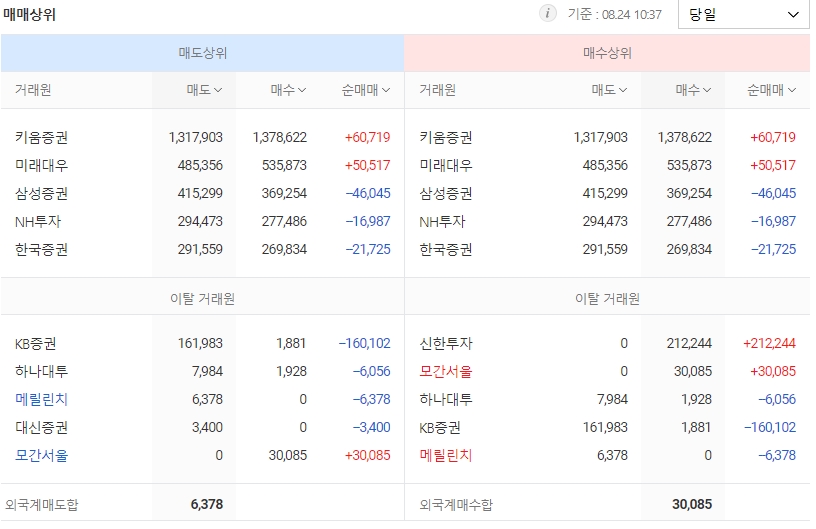Select 삼성증권 in the 매도상위 list
816x529 pixels.
pyautogui.click(x=42, y=193)
